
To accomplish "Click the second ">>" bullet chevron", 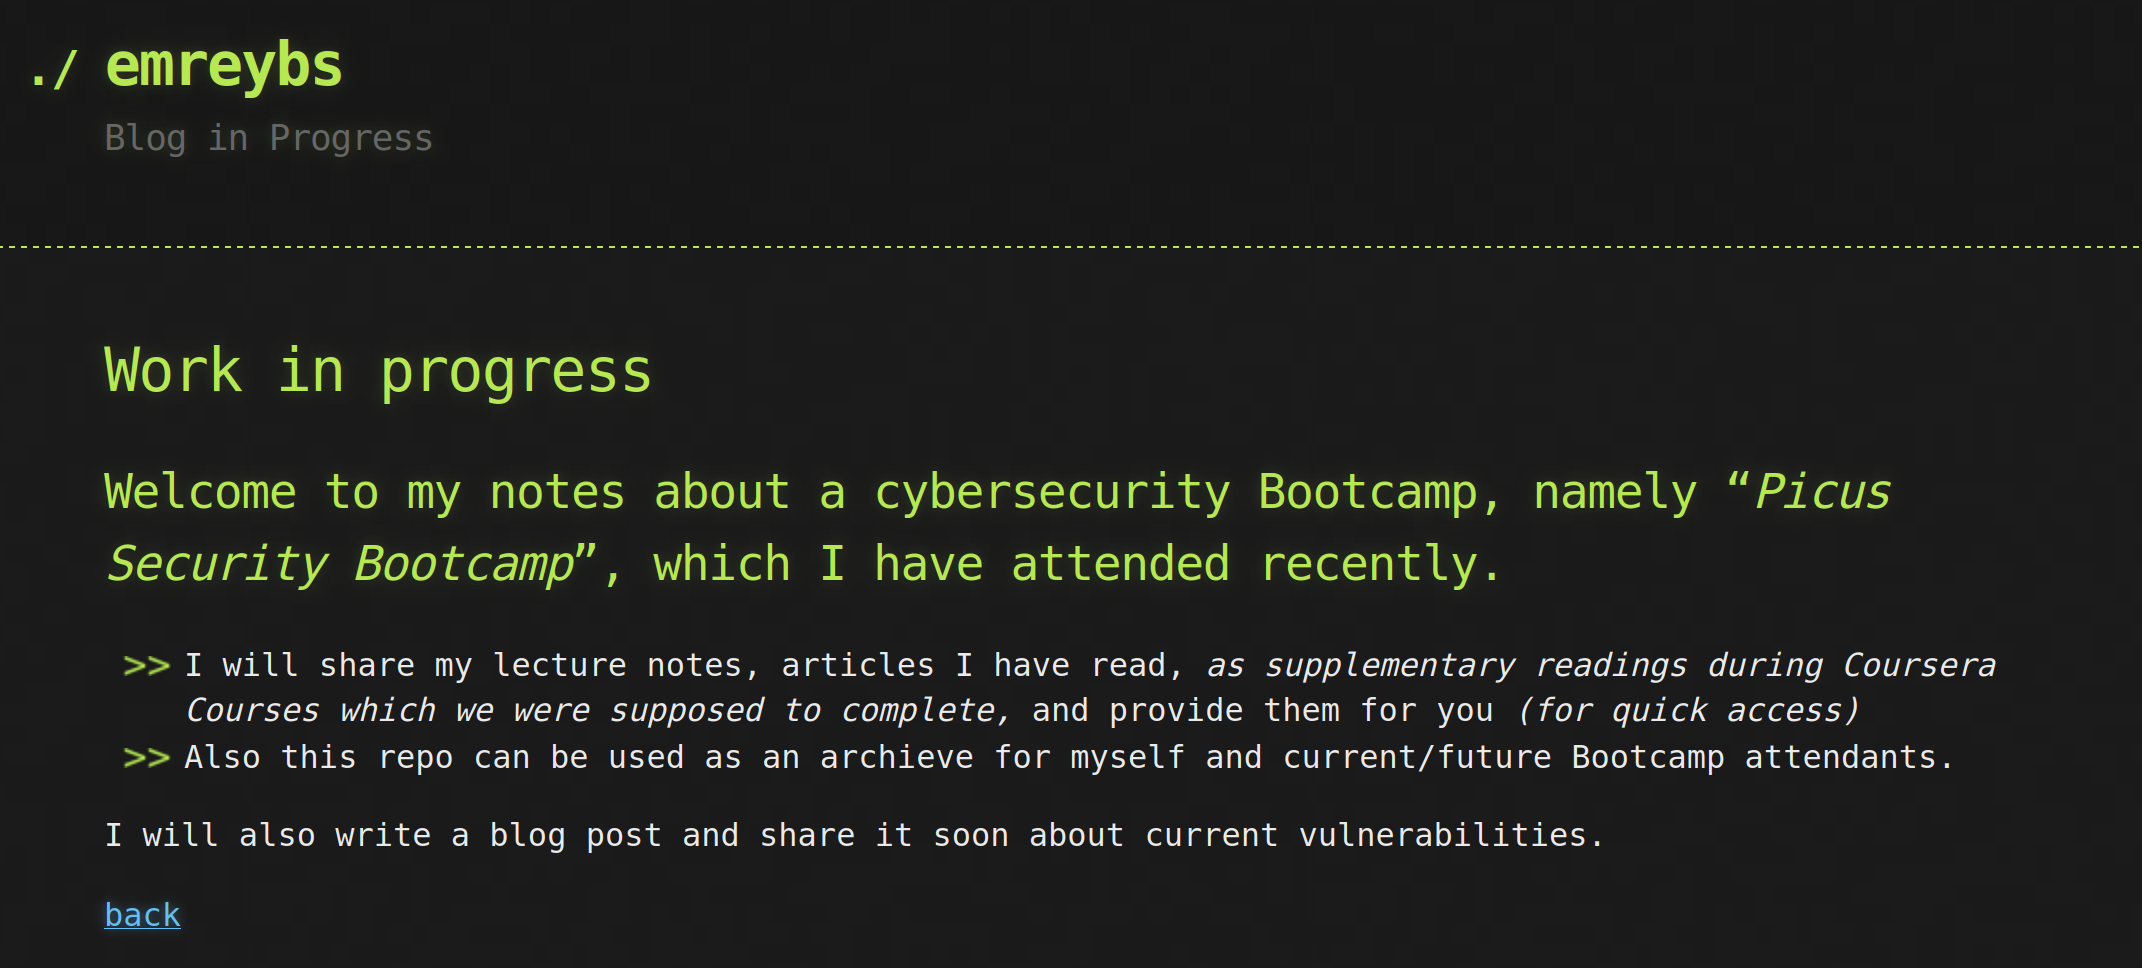I will tap(146, 757).
